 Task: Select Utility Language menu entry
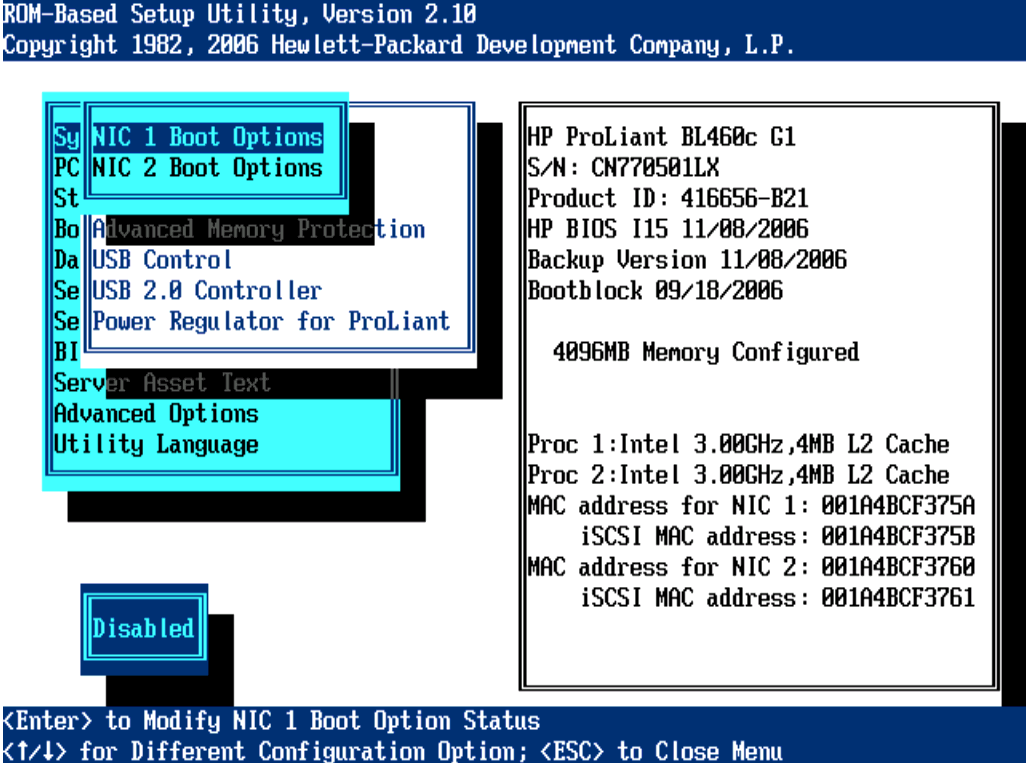tap(156, 444)
